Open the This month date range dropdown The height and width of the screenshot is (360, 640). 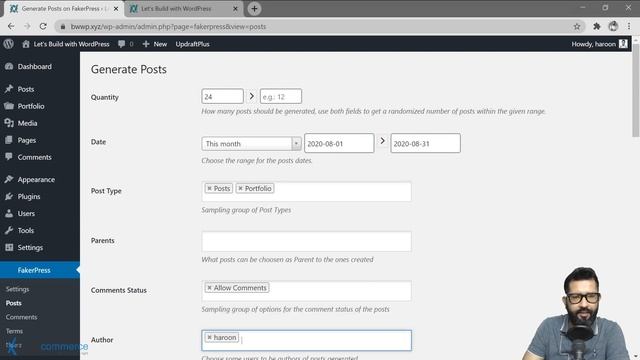251,144
